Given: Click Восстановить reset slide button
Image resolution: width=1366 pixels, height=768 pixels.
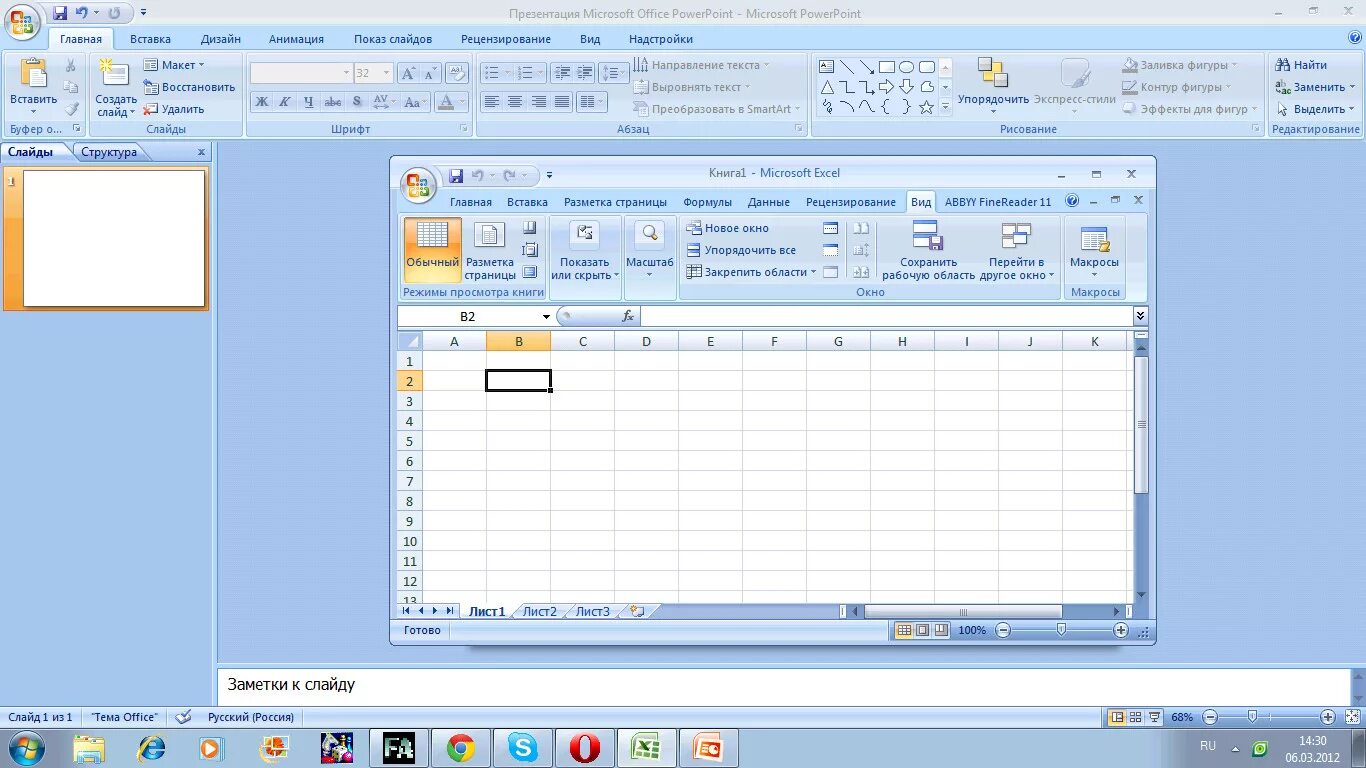Looking at the screenshot, I should point(189,87).
